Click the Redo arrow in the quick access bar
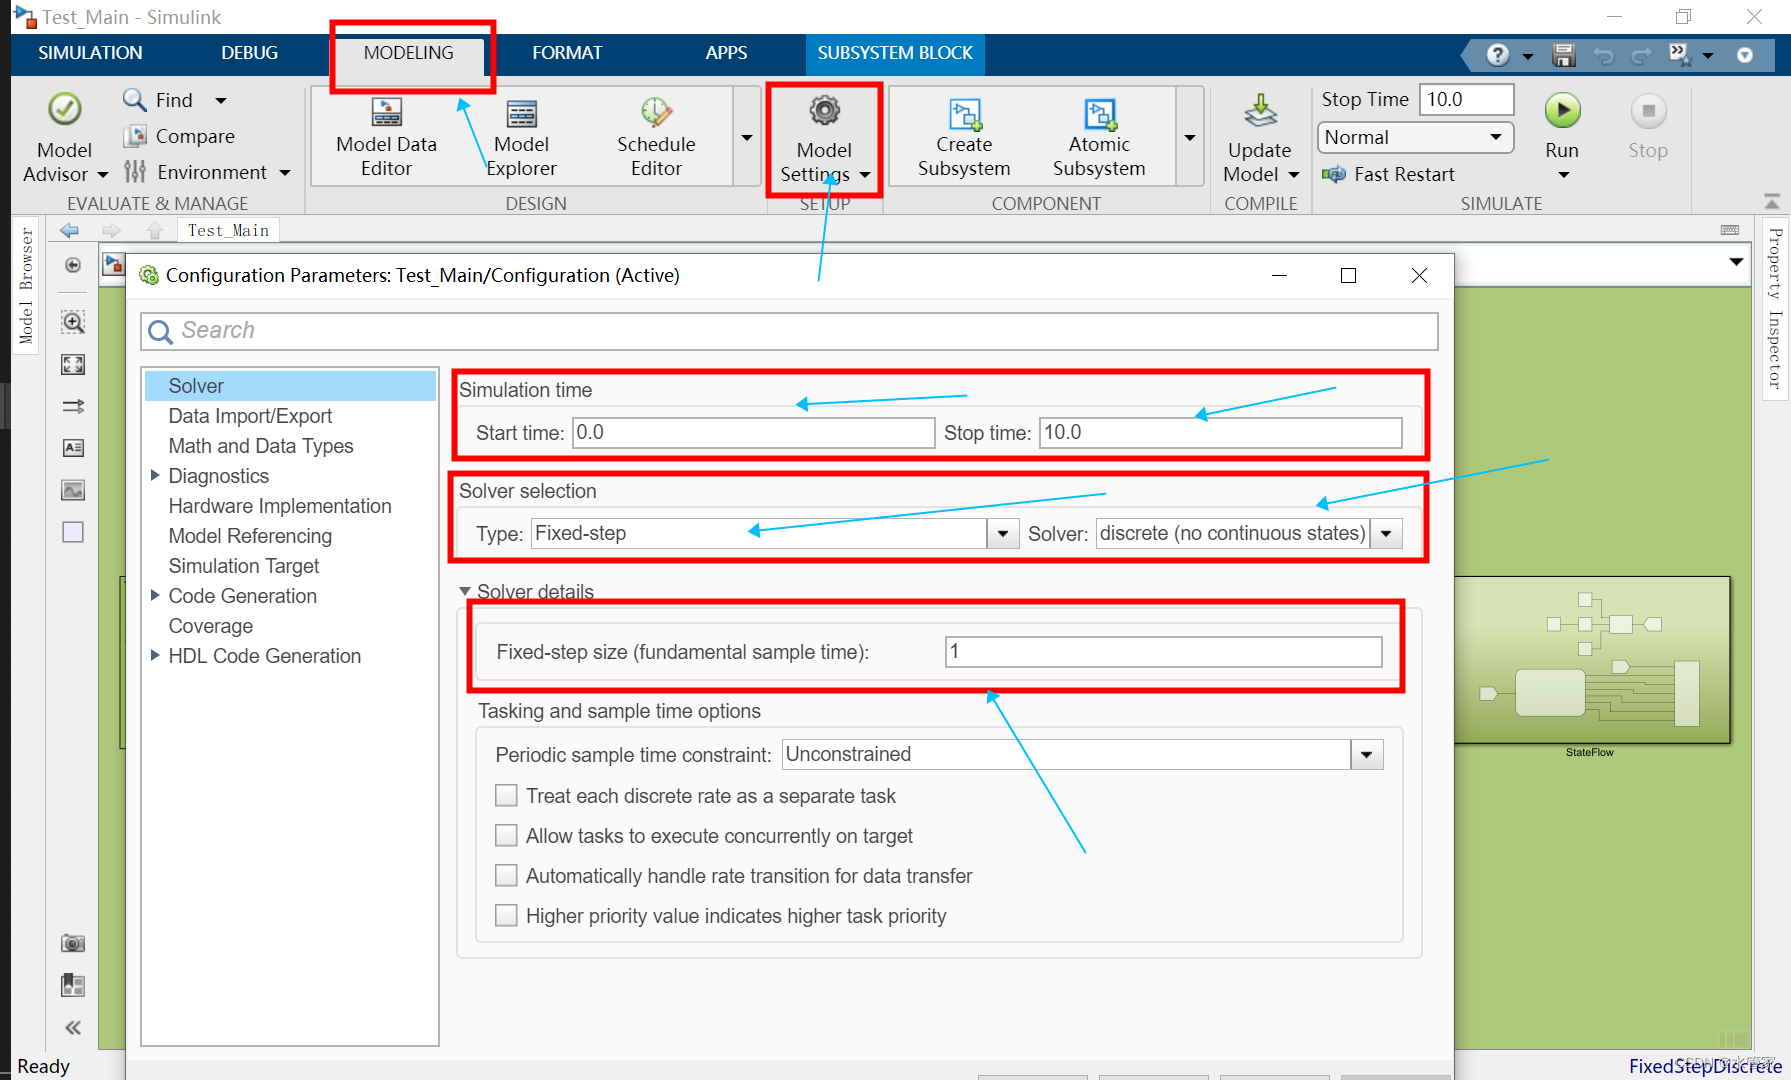The image size is (1791, 1080). (1641, 56)
